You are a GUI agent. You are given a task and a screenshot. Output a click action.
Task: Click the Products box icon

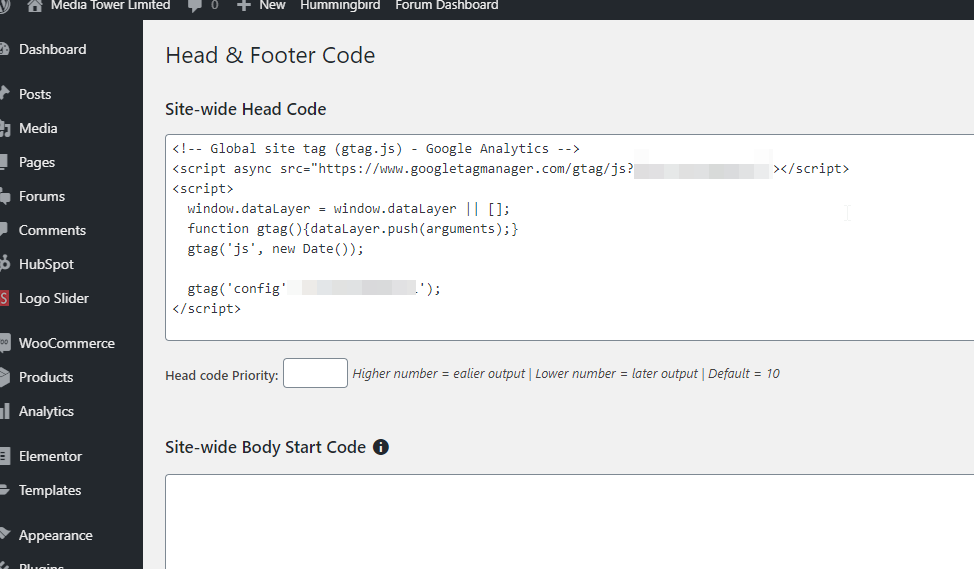click(x=5, y=377)
